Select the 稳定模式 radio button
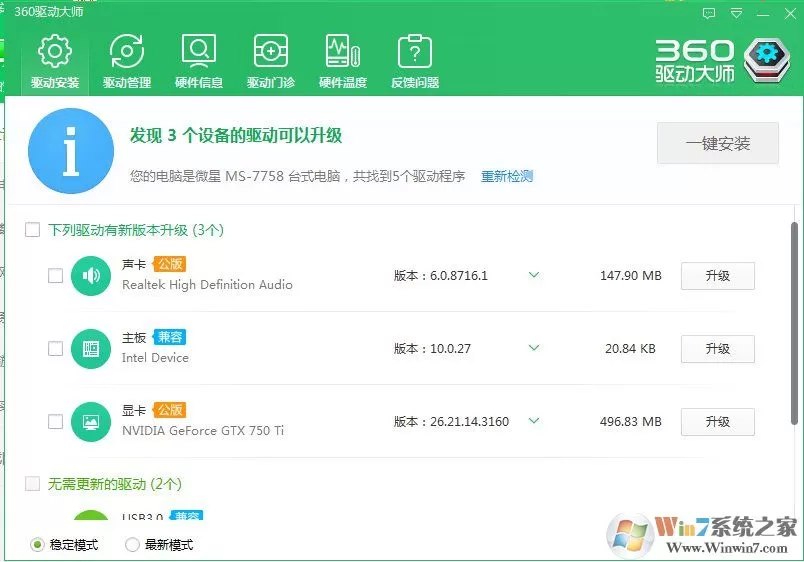The image size is (804, 562). 37,545
